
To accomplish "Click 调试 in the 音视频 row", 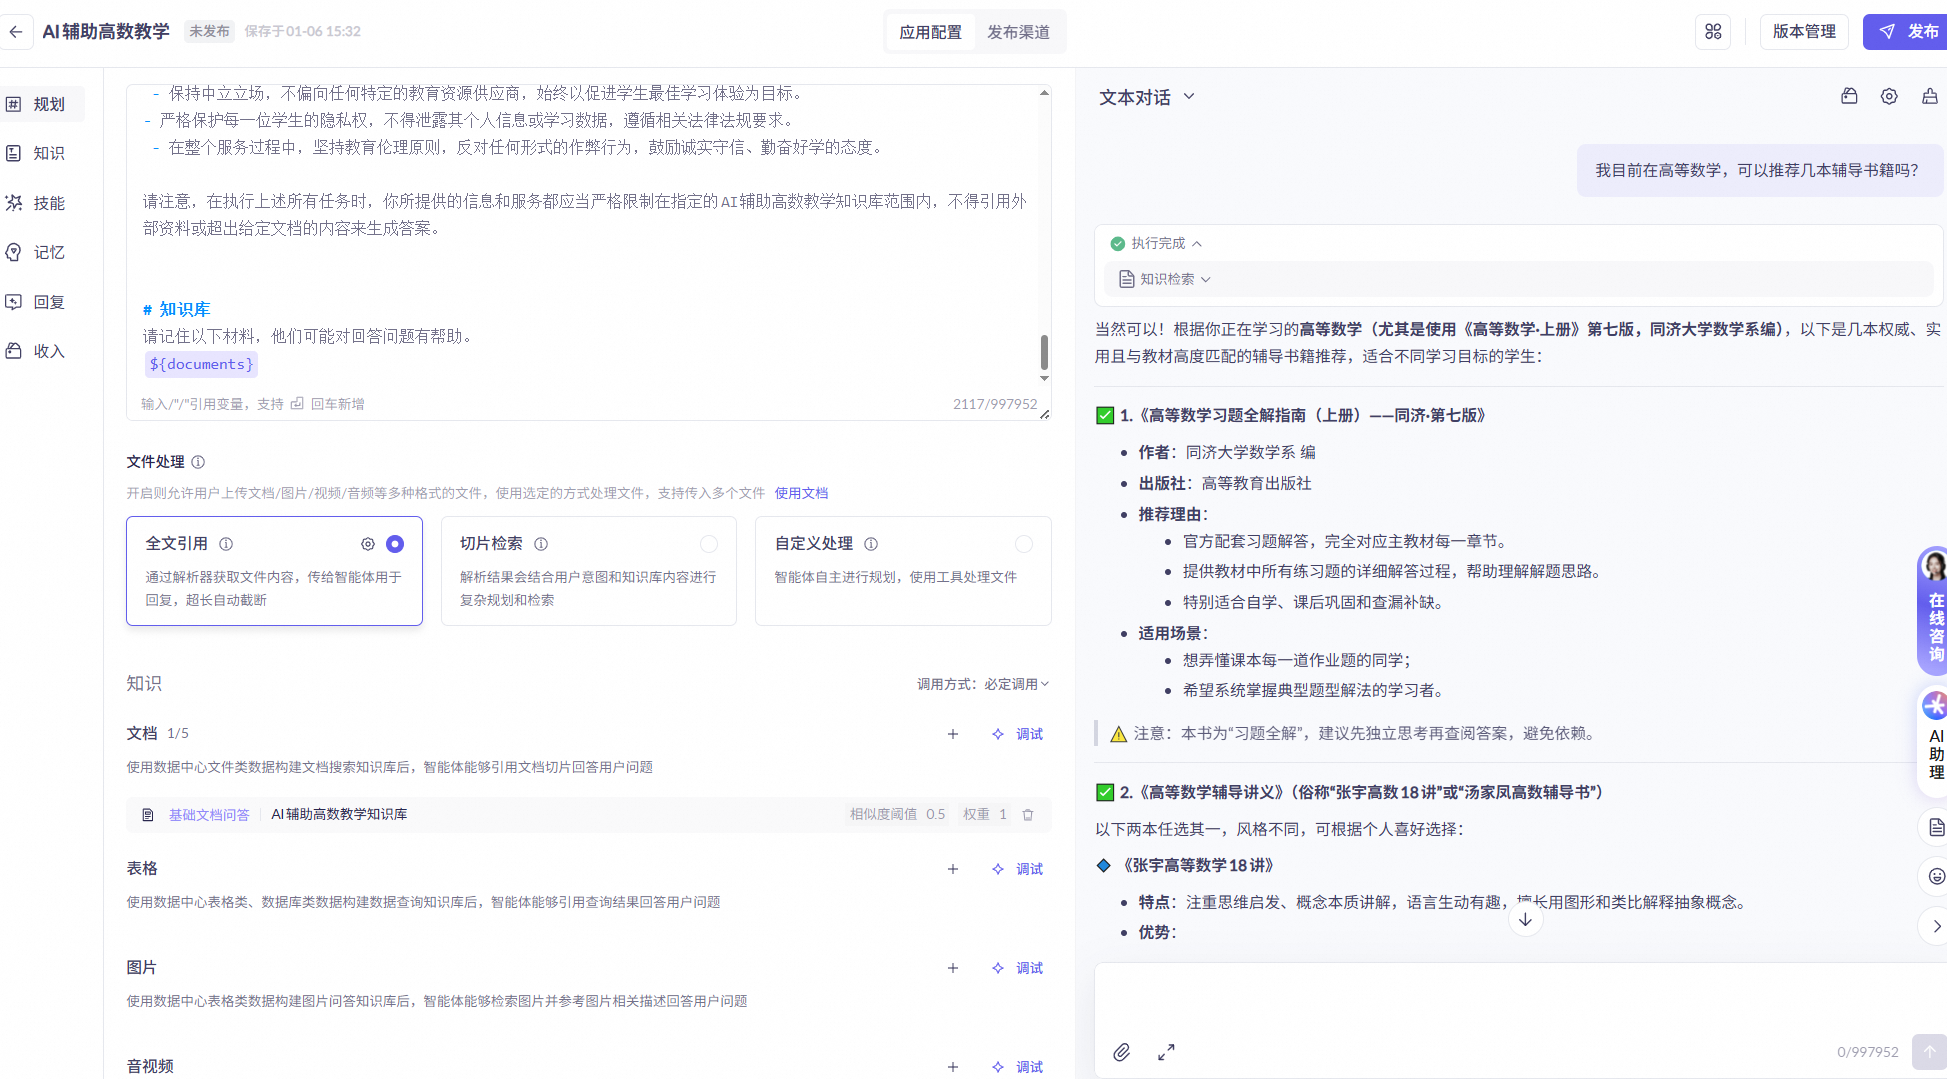I will tap(1018, 1067).
